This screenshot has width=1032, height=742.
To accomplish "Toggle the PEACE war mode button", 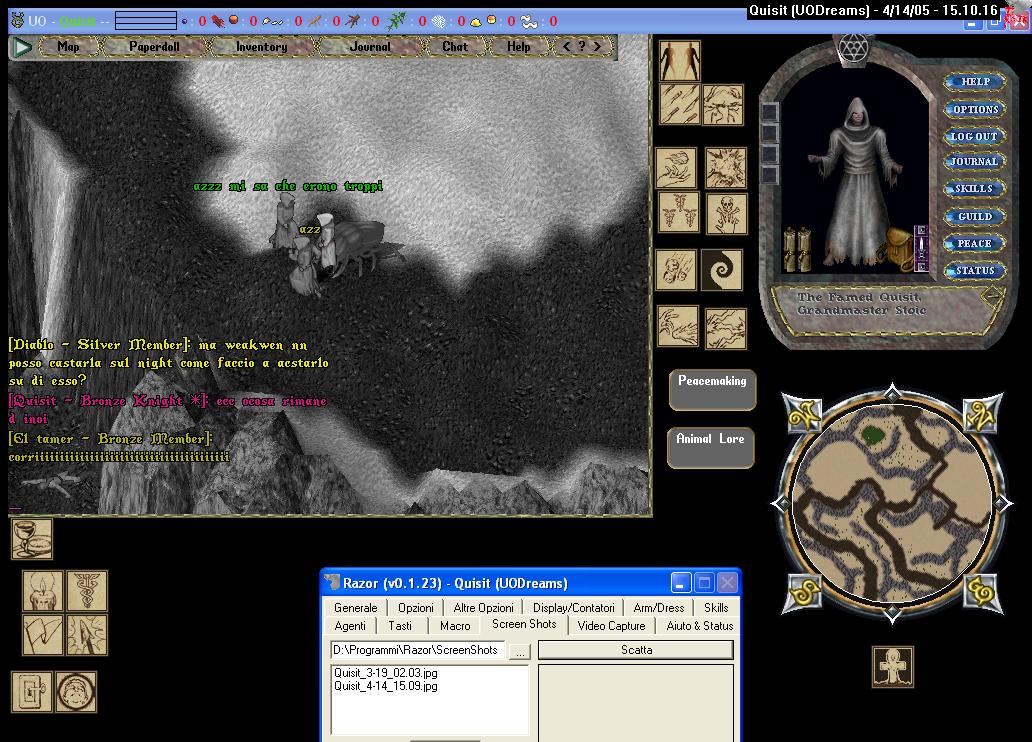I will point(974,244).
